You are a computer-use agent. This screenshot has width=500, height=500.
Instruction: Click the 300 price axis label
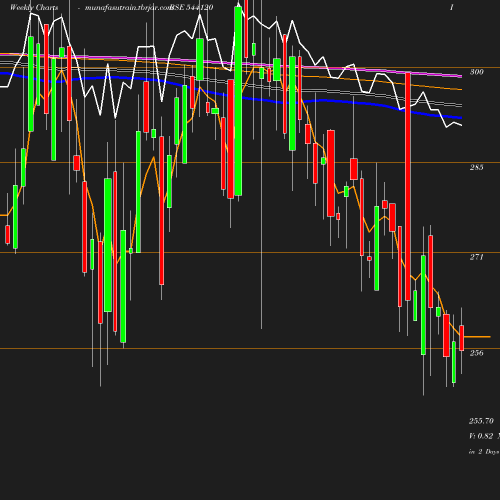pyautogui.click(x=477, y=72)
